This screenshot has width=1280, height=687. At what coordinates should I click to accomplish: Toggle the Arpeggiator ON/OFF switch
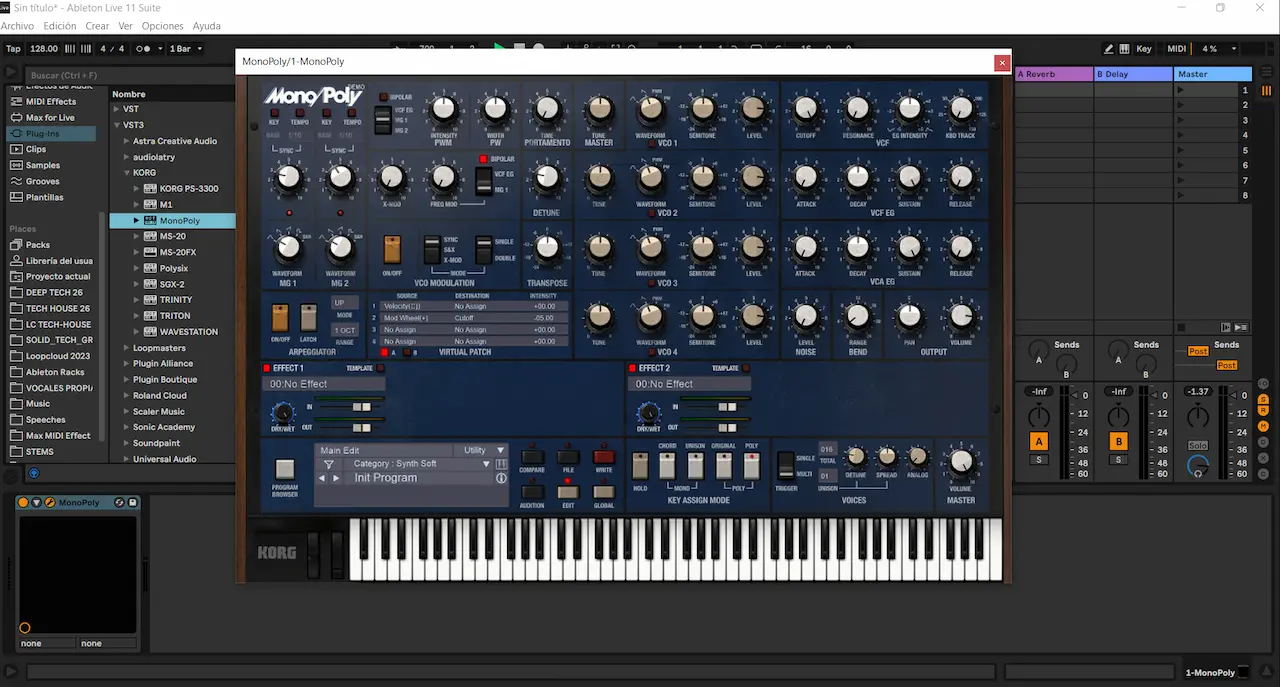280,318
